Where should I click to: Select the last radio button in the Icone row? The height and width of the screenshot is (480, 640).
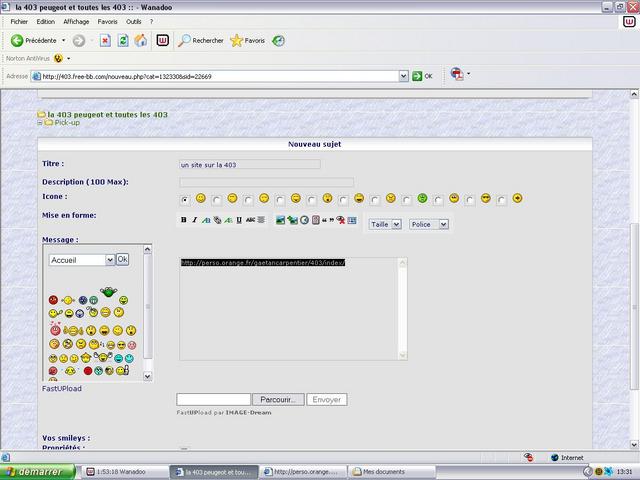(x=502, y=199)
